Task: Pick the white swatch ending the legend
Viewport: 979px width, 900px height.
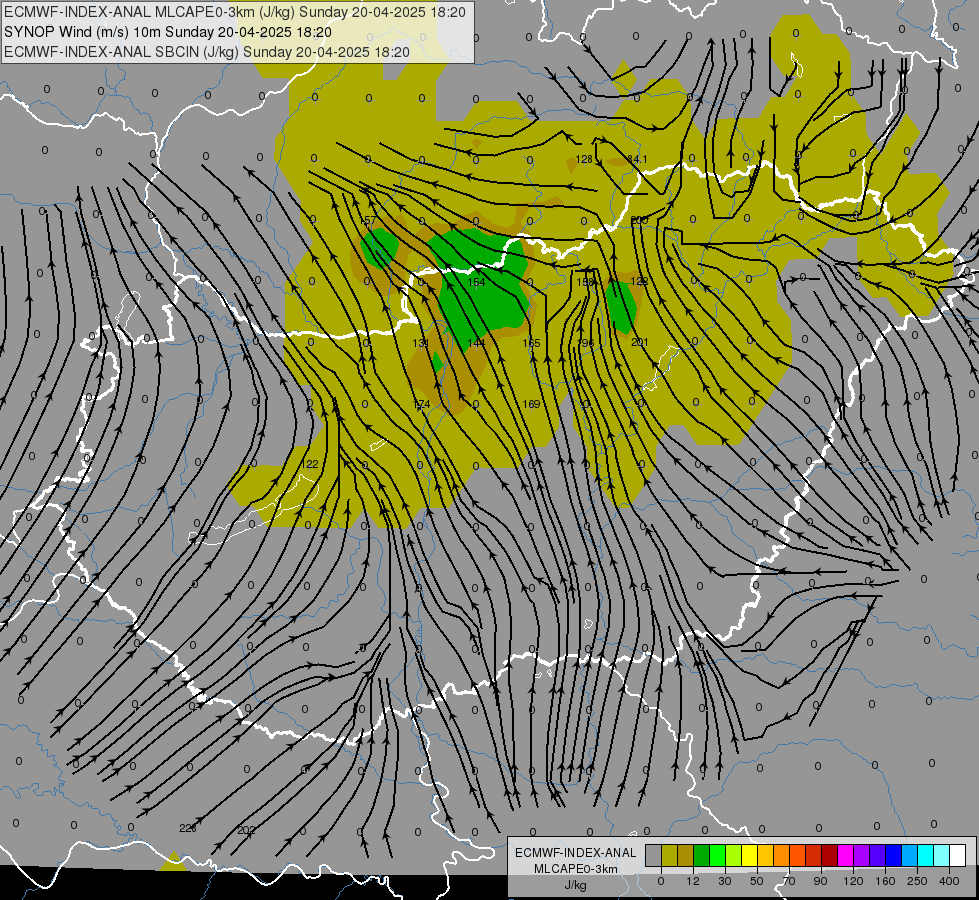Action: pyautogui.click(x=957, y=856)
